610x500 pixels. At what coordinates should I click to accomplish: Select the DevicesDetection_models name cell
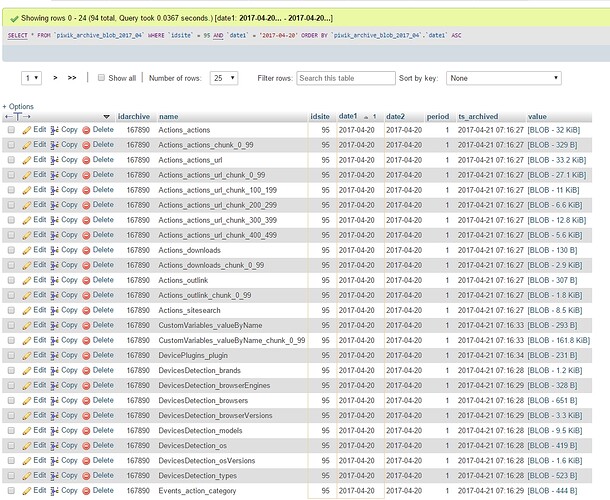click(200, 431)
